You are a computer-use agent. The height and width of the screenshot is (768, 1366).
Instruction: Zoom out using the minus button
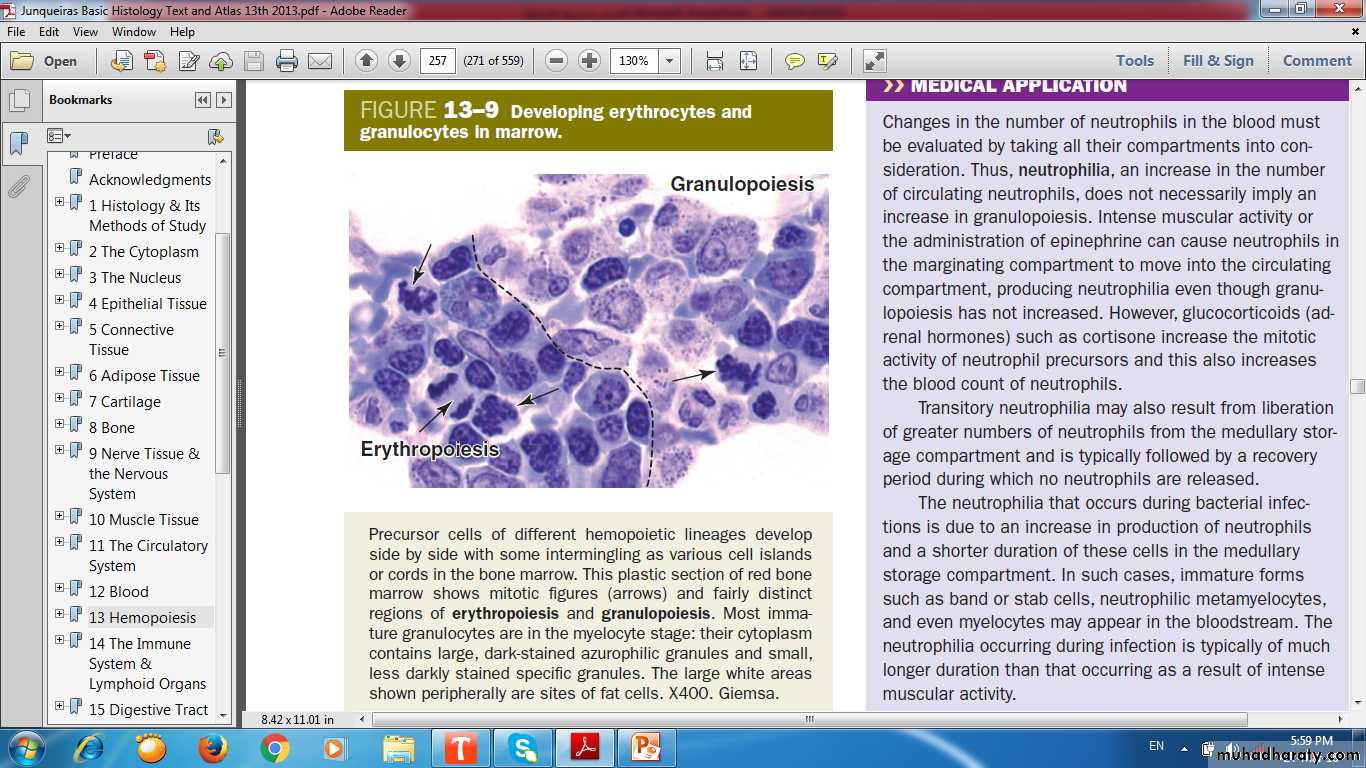[x=557, y=61]
